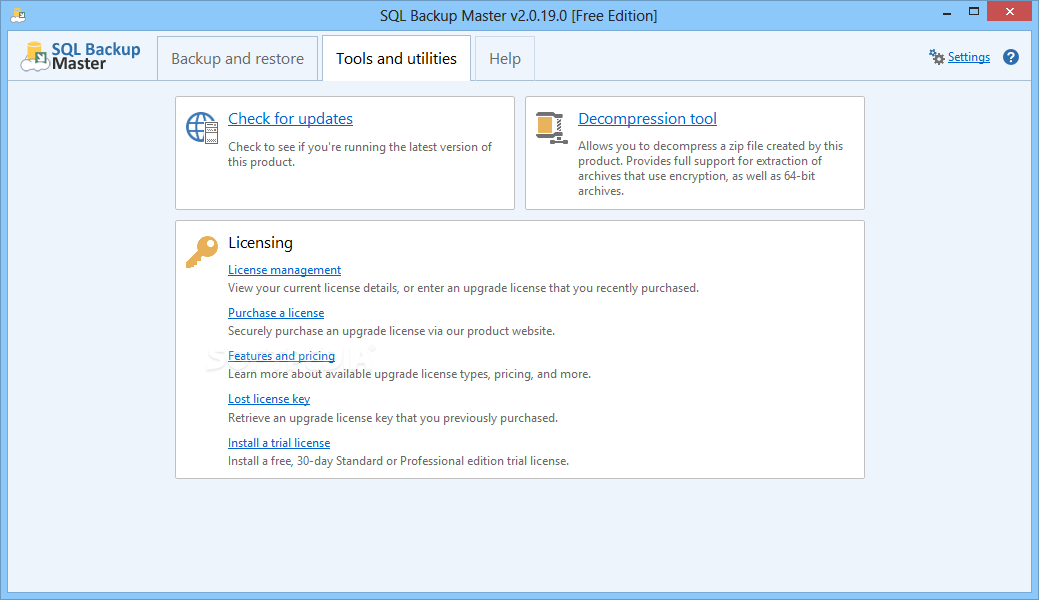Select the Tools and utilities tab
1039x600 pixels.
tap(396, 58)
